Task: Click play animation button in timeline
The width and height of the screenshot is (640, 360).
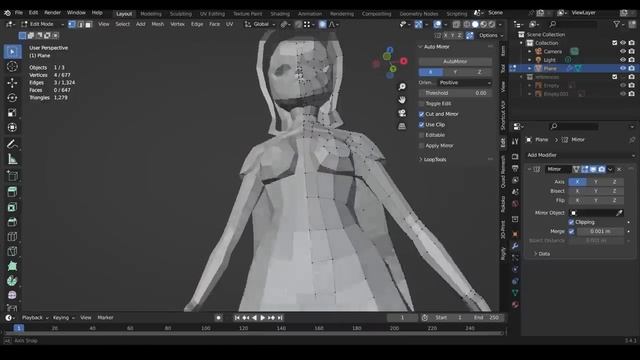Action: pyautogui.click(x=262, y=318)
